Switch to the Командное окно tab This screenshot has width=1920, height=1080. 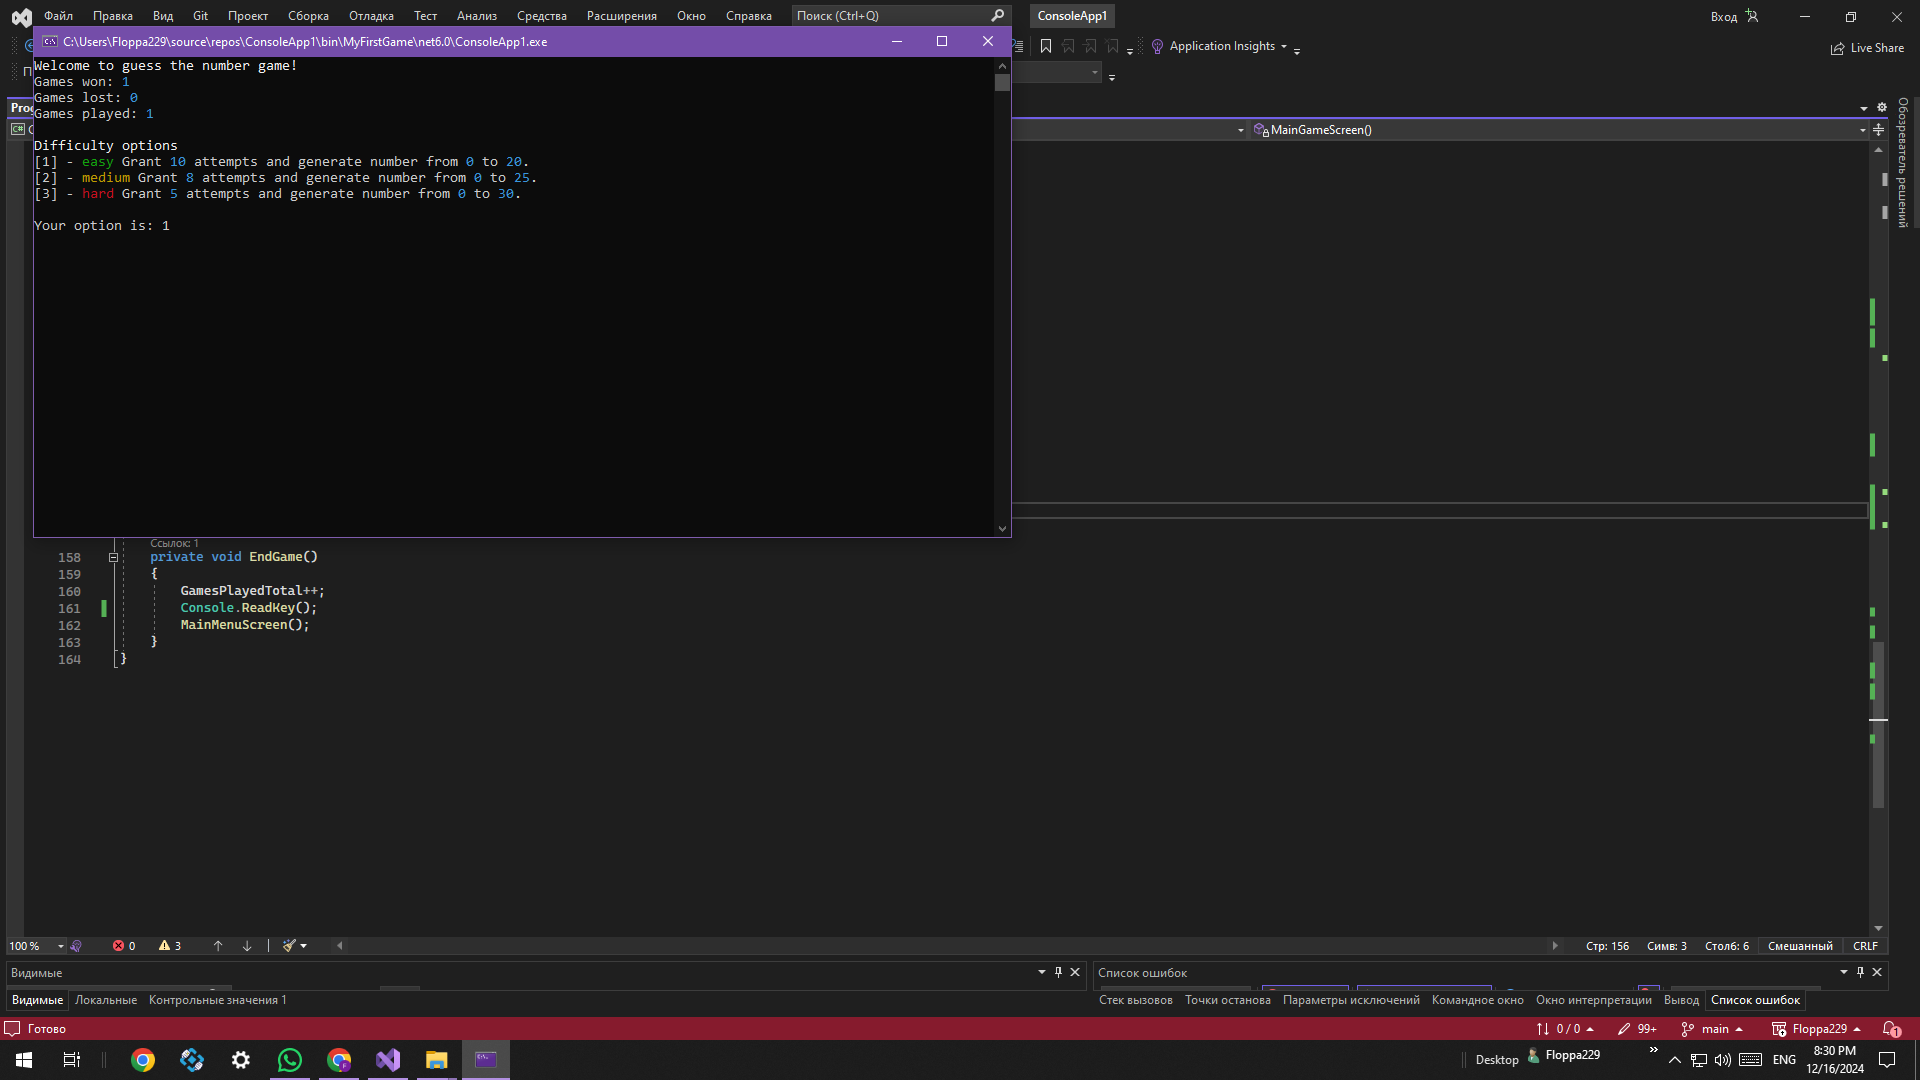click(1477, 1000)
